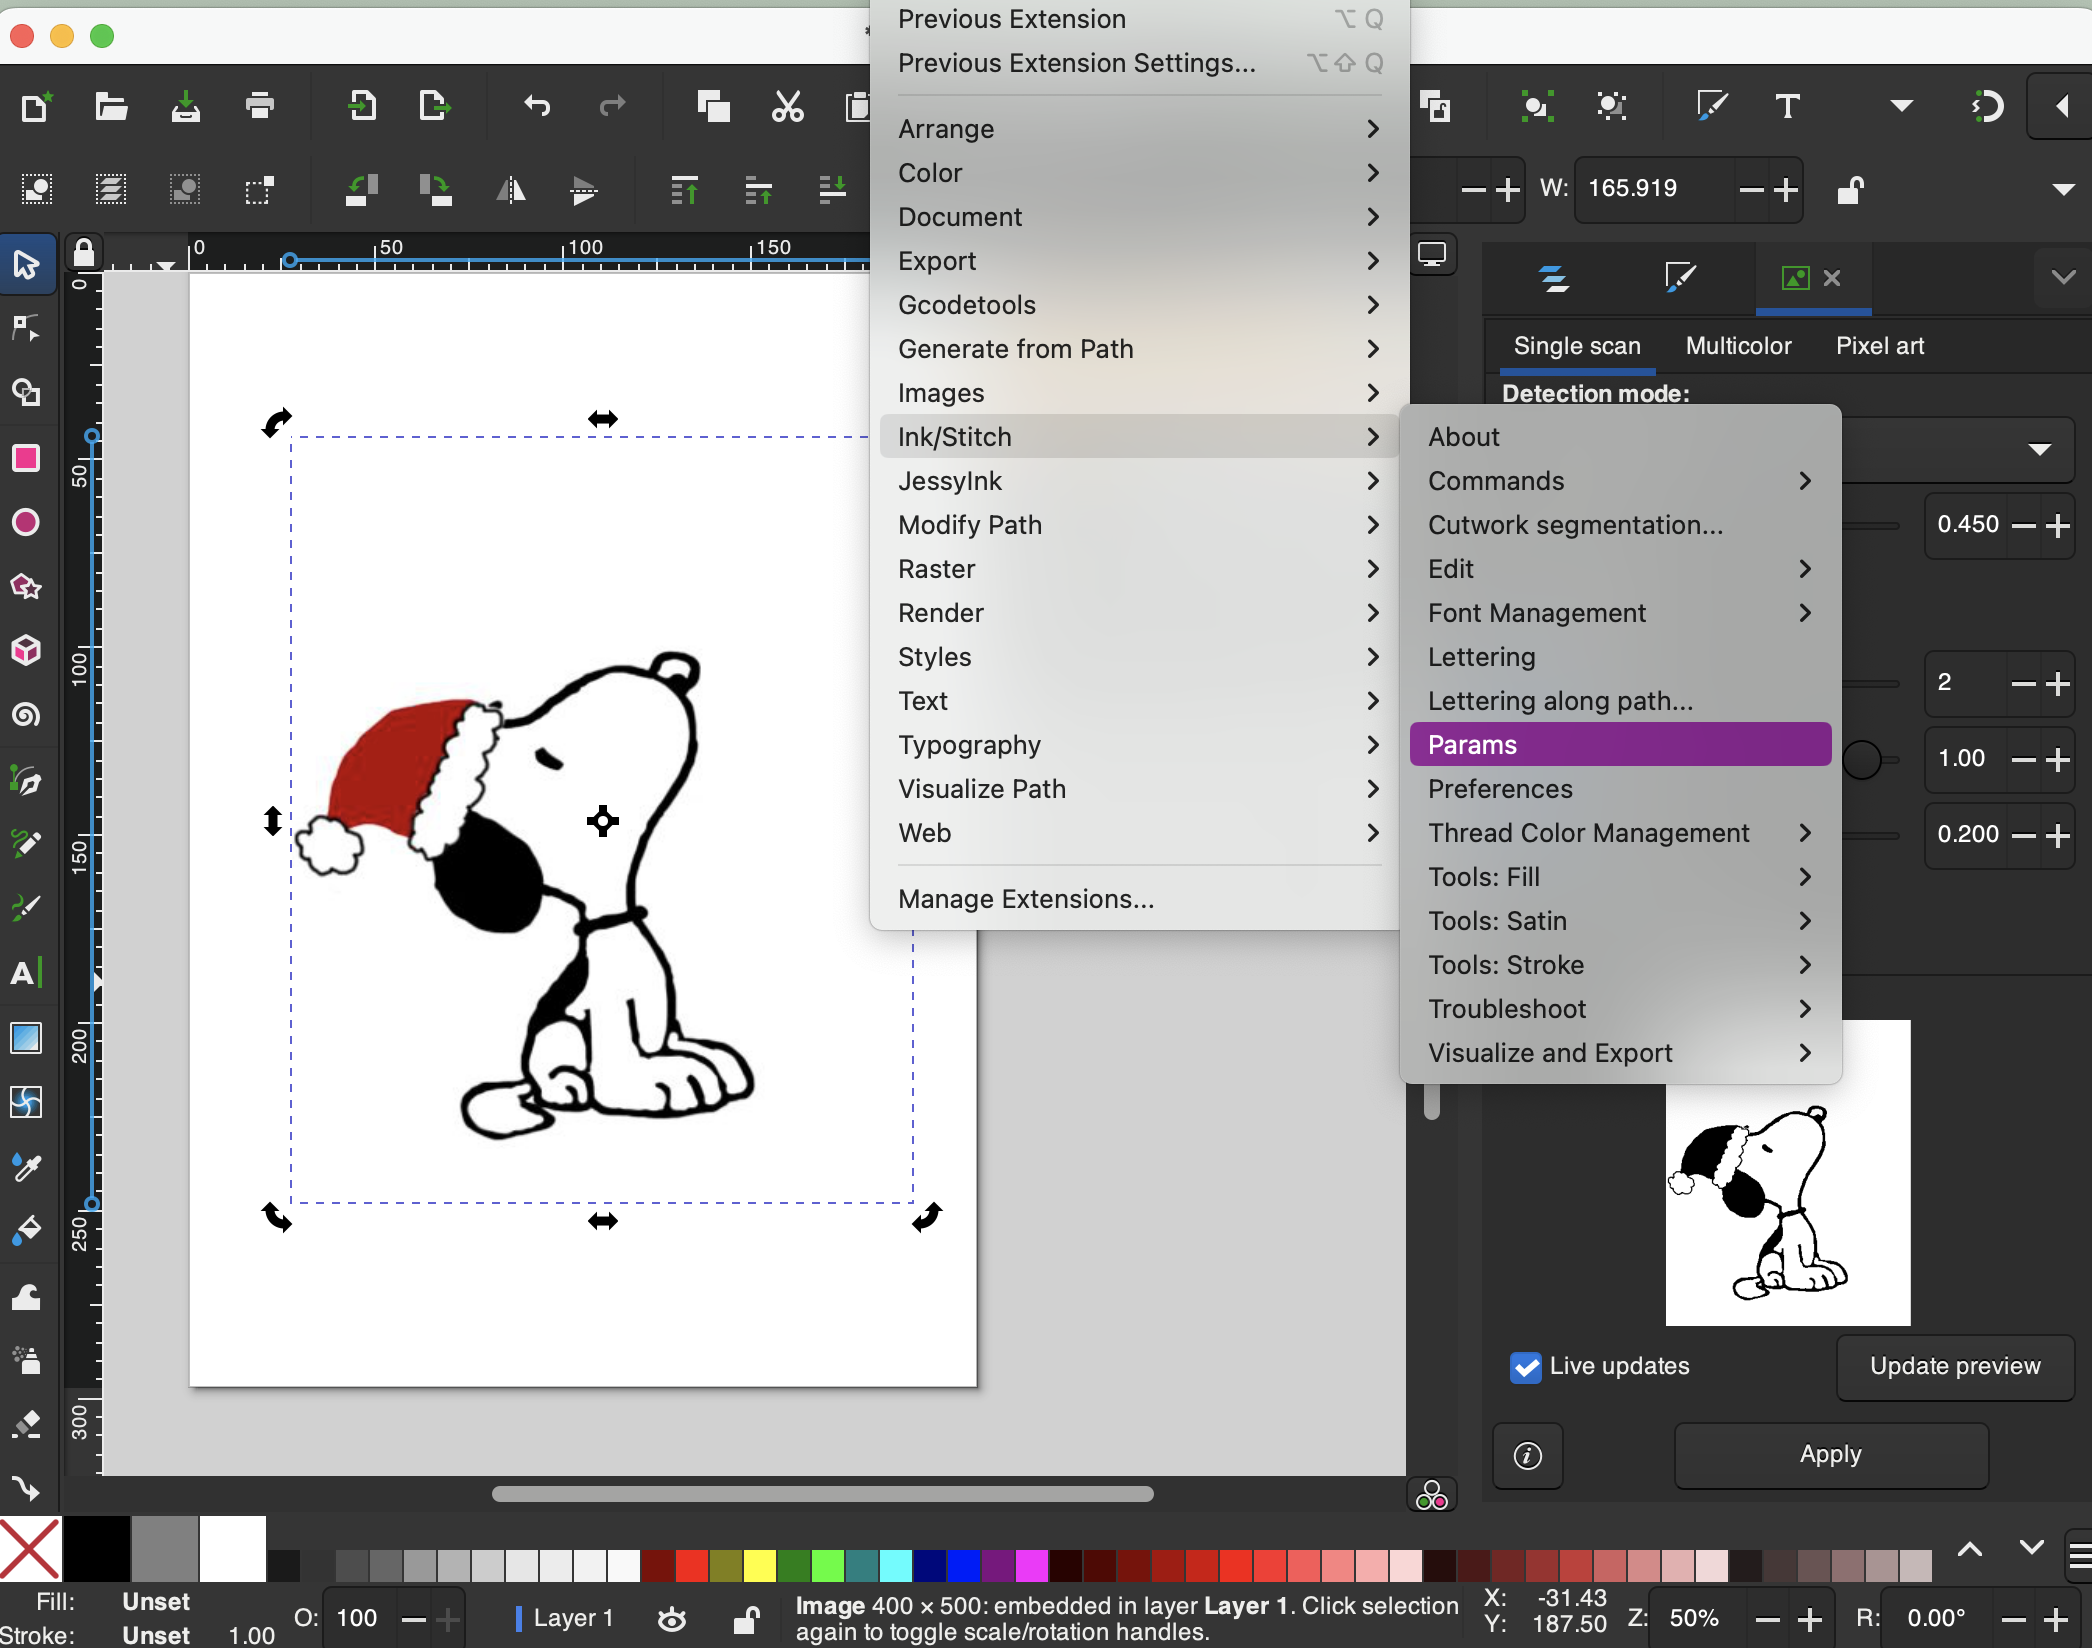Click the trace info button
Screen dimensions: 2092x1648
tap(1527, 1456)
